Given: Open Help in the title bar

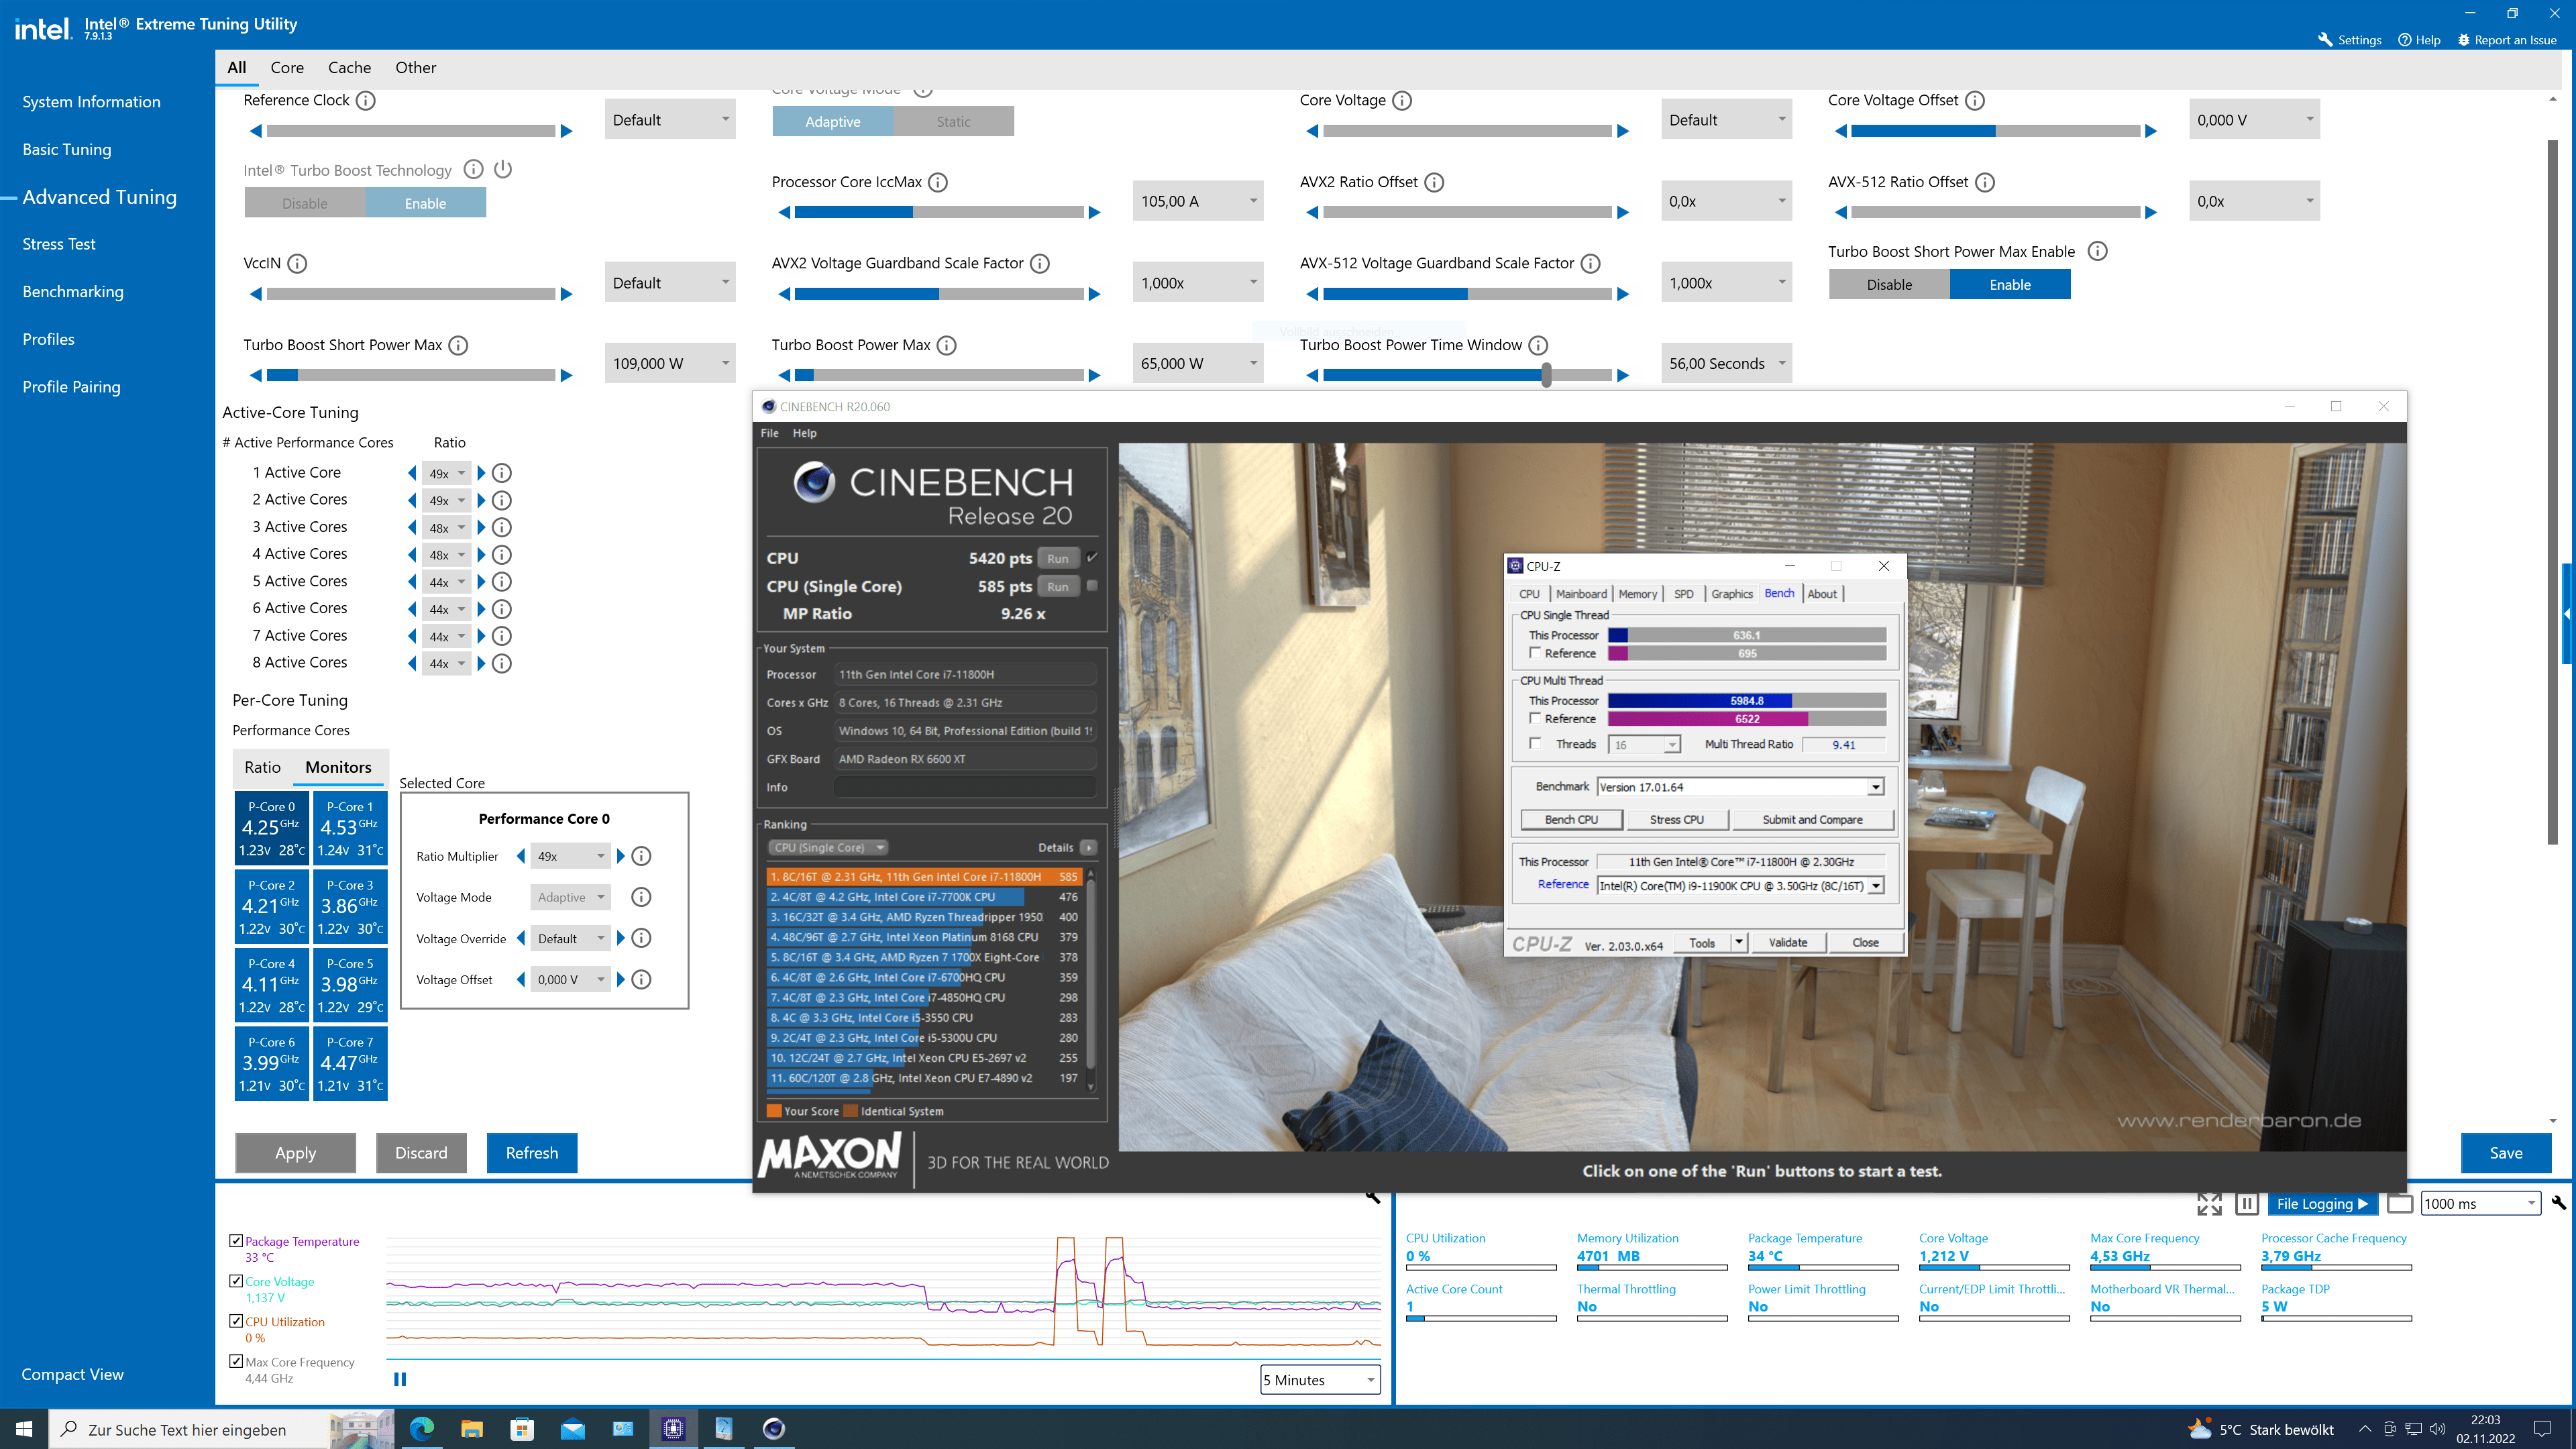Looking at the screenshot, I should pyautogui.click(x=2419, y=40).
